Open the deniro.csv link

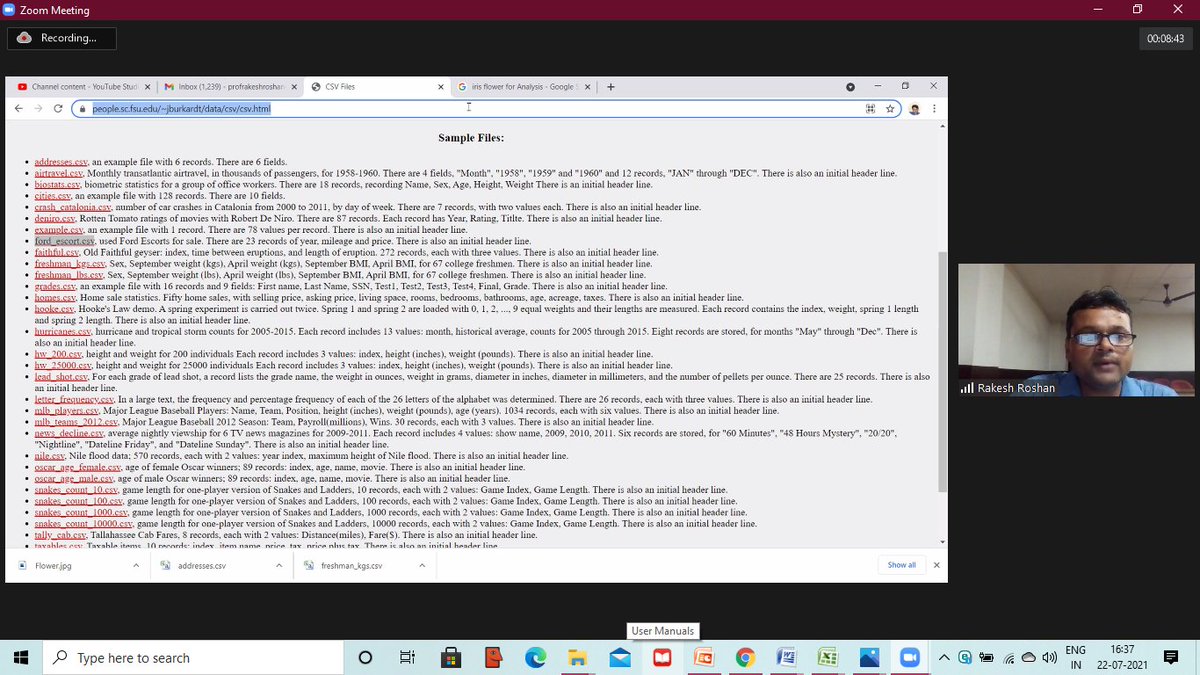coord(54,218)
